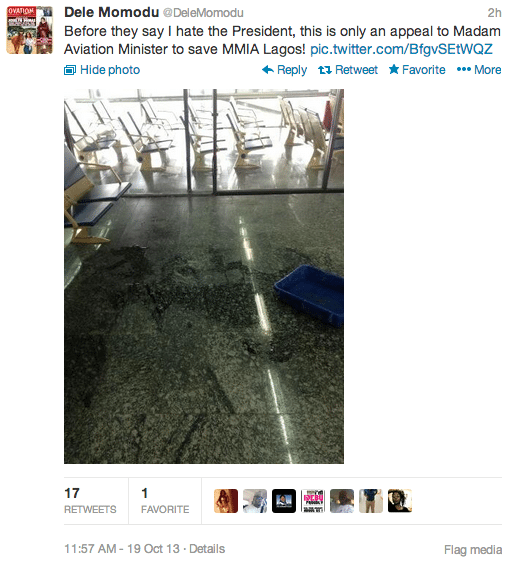511x567 pixels.
Task: View the 17 Retweets list
Action: coord(90,501)
